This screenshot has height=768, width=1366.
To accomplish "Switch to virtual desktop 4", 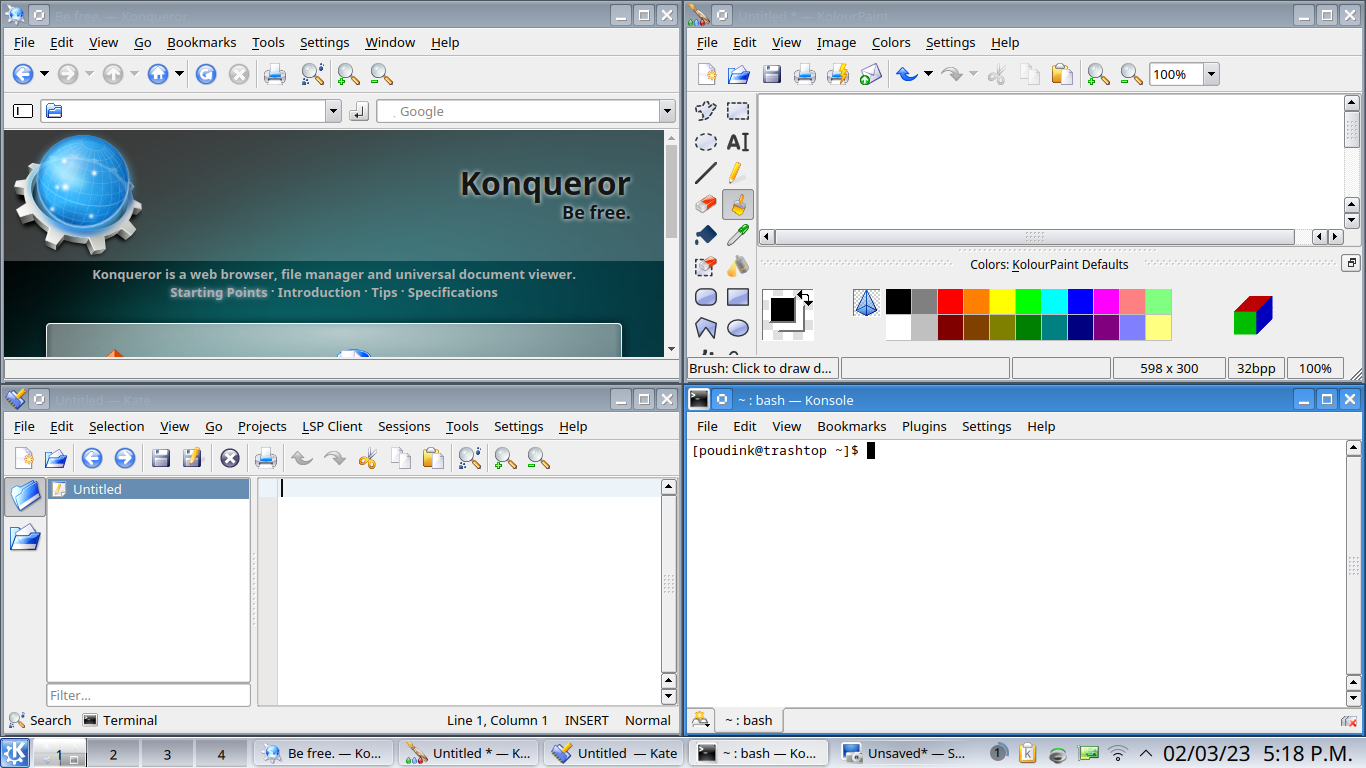I will tap(221, 754).
